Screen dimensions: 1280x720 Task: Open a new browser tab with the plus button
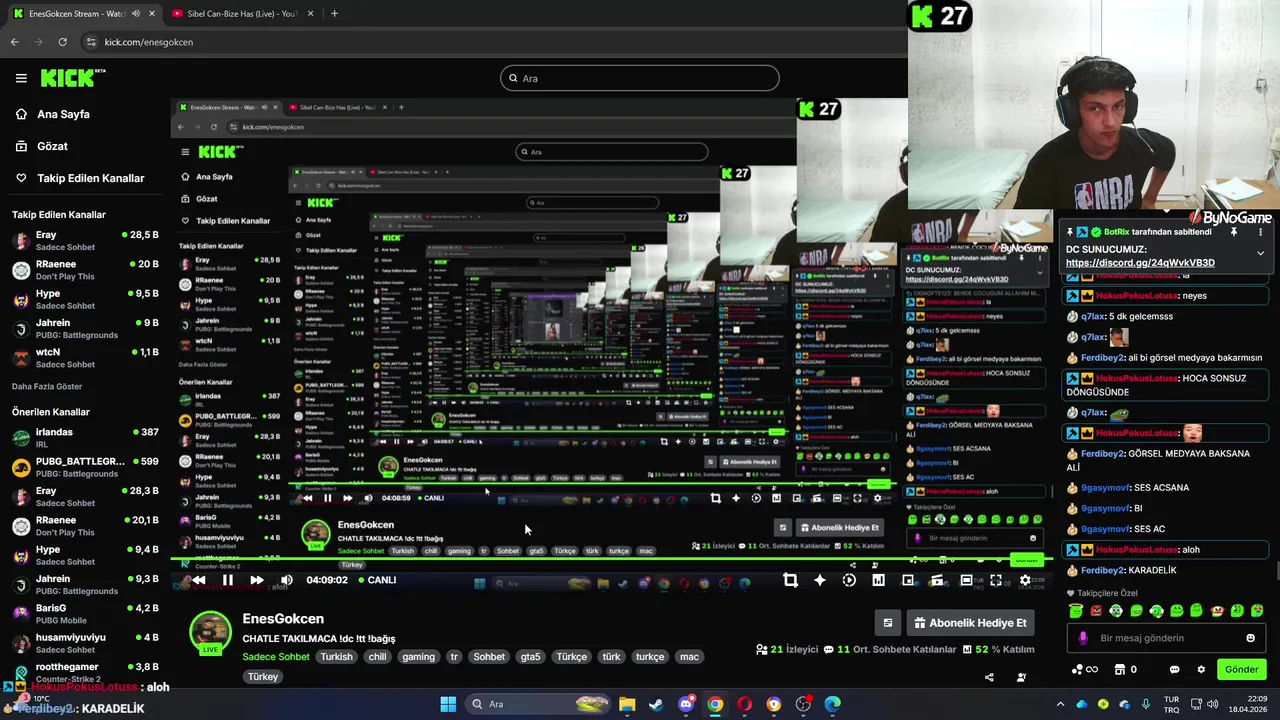point(334,14)
